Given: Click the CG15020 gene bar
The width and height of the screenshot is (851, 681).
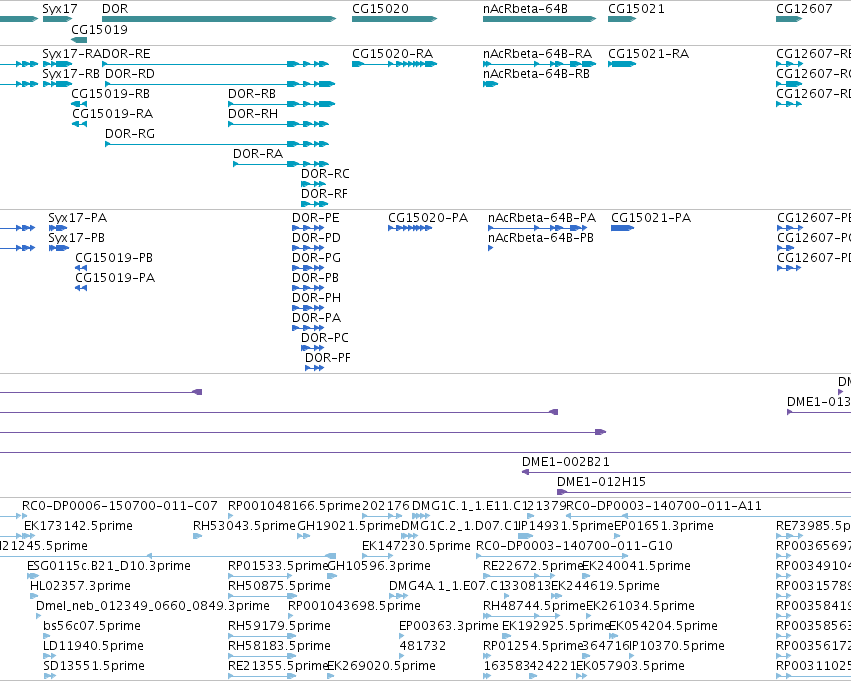Looking at the screenshot, I should click(395, 19).
